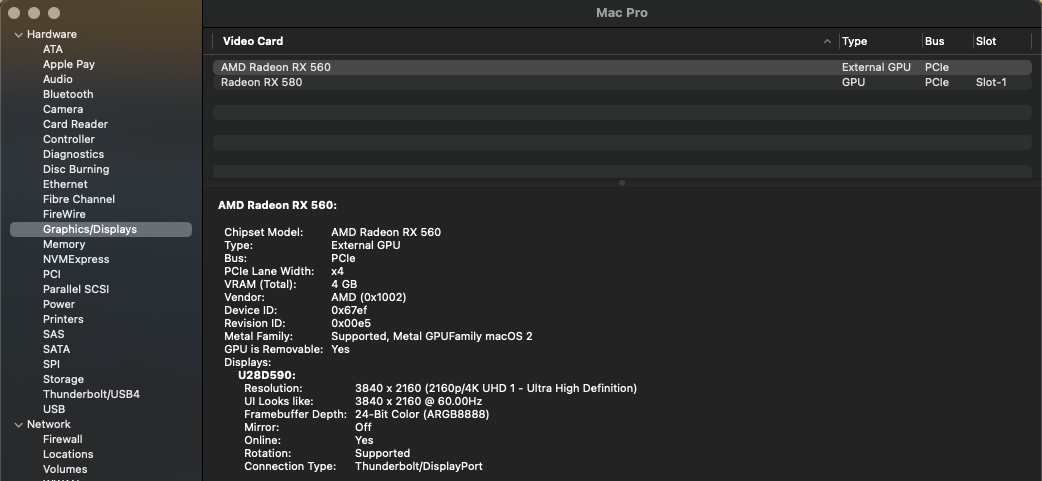The height and width of the screenshot is (481, 1042).
Task: Grab the split pane divider handle
Action: pos(622,183)
